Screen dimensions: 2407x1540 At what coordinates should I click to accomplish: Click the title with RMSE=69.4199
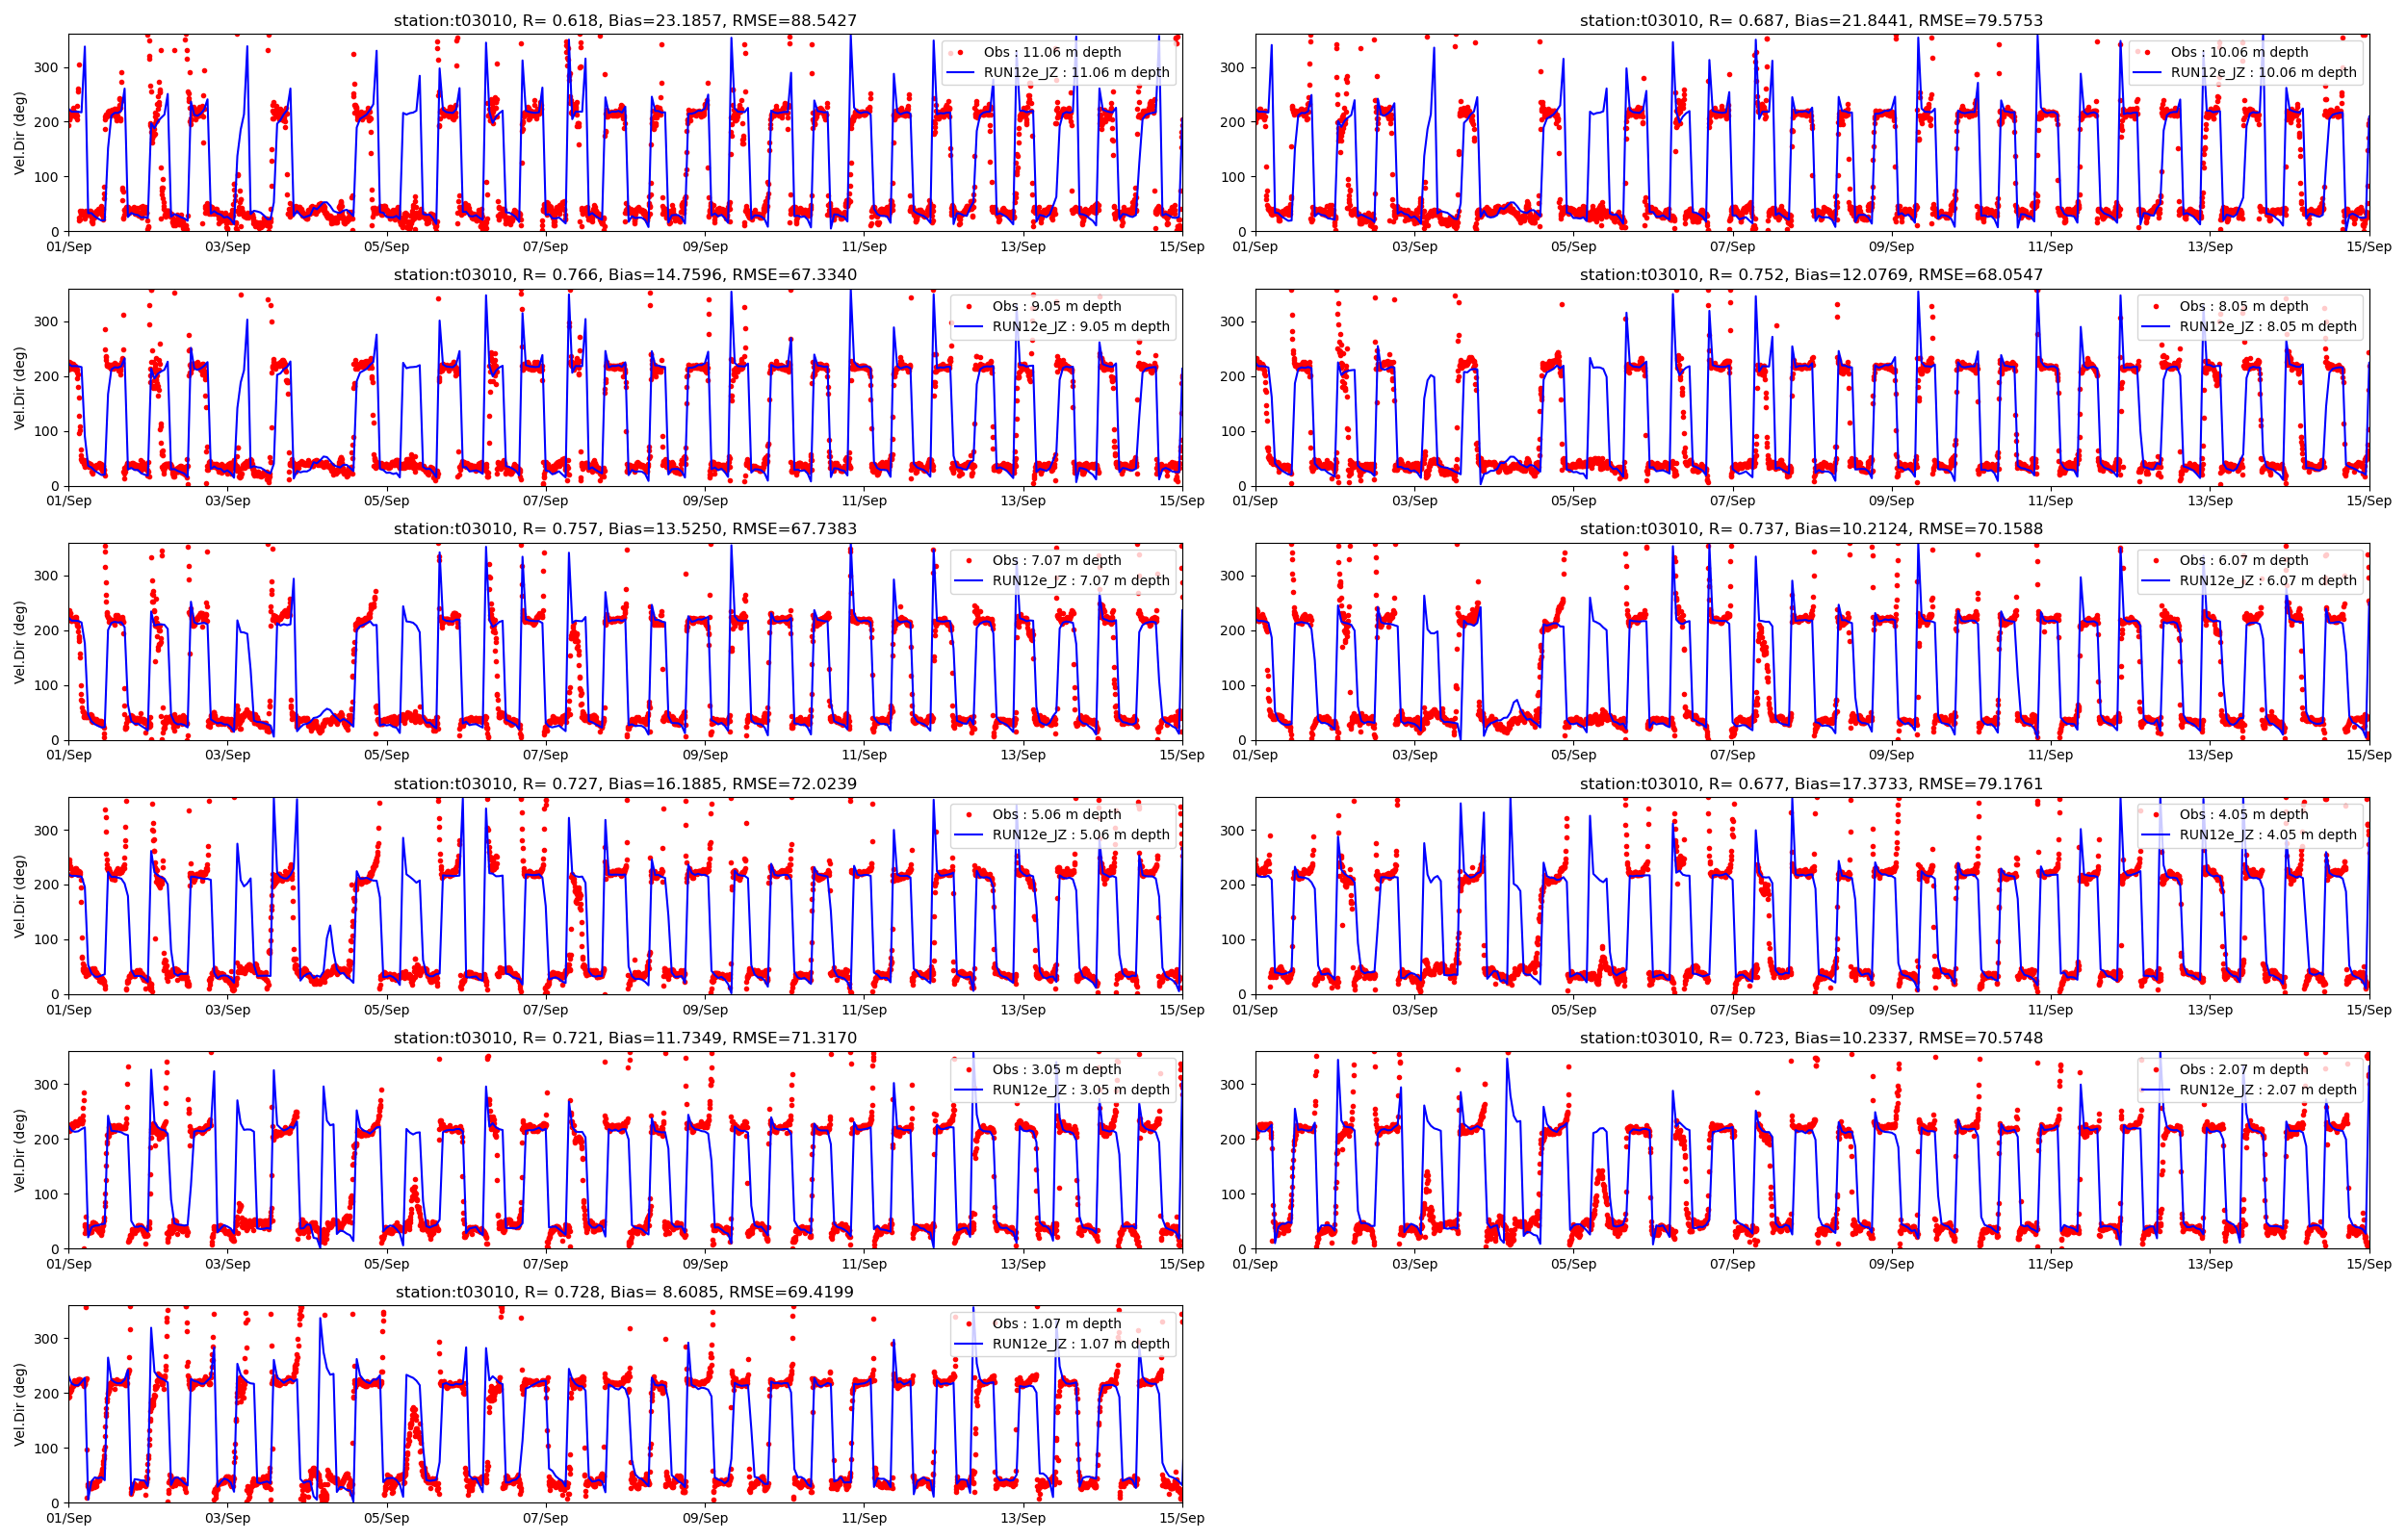tap(625, 1292)
